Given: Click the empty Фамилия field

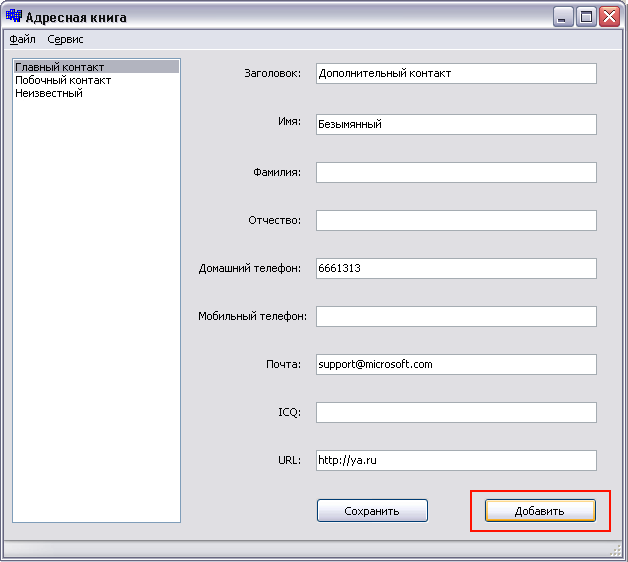Looking at the screenshot, I should click(x=456, y=172).
